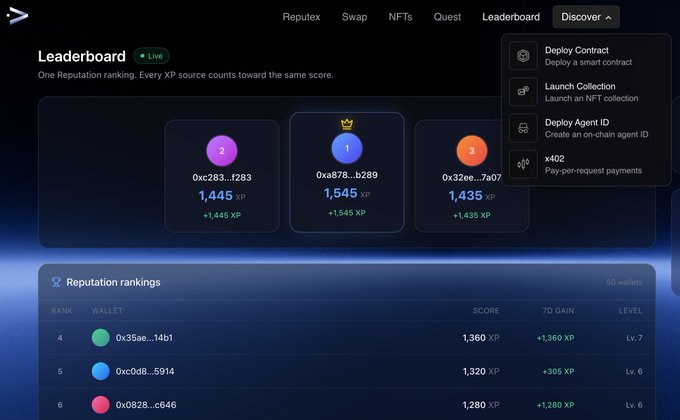Screen dimensions: 680x420
Task: Click the orange rank 3 avatar
Action: point(471,151)
